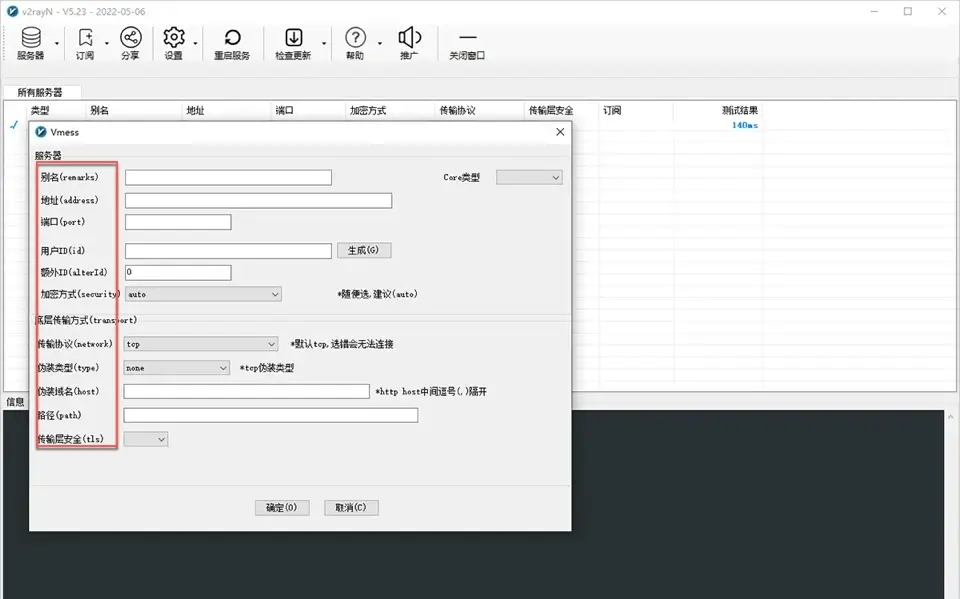Open the Core类型 dropdown
Viewport: 960px width, 599px height.
(529, 178)
